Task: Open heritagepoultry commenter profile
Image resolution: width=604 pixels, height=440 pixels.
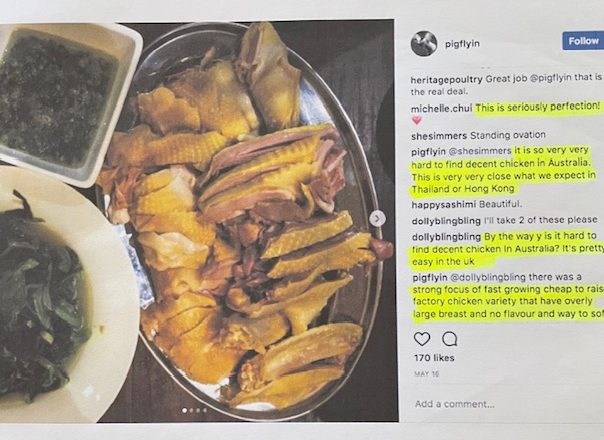Action: [446, 80]
